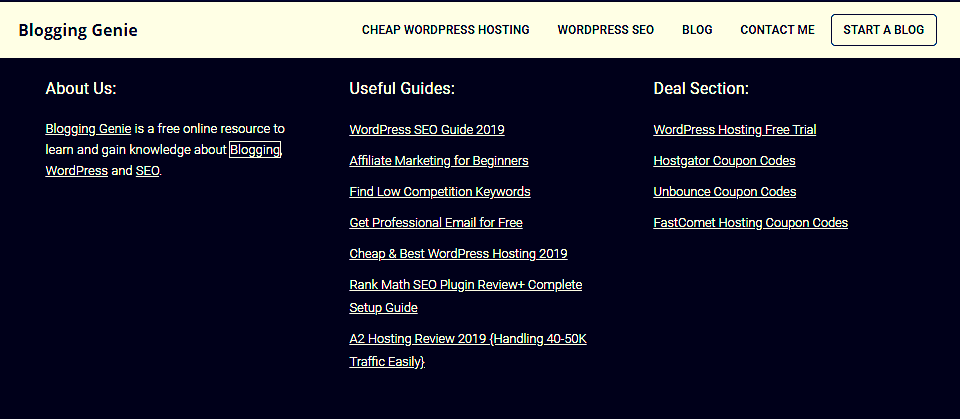Open the Blogging link in About Us text
The image size is (960, 419).
tap(255, 149)
